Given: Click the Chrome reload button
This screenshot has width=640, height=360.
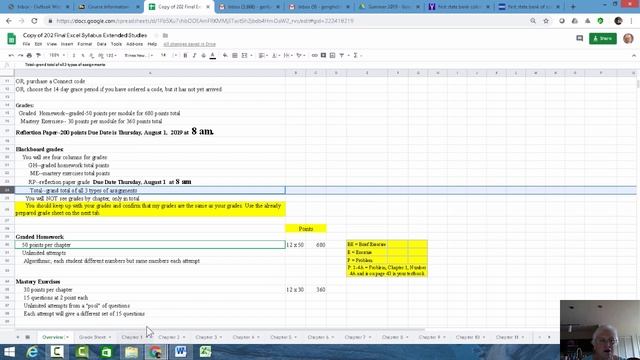Looking at the screenshot, I should (34, 21).
